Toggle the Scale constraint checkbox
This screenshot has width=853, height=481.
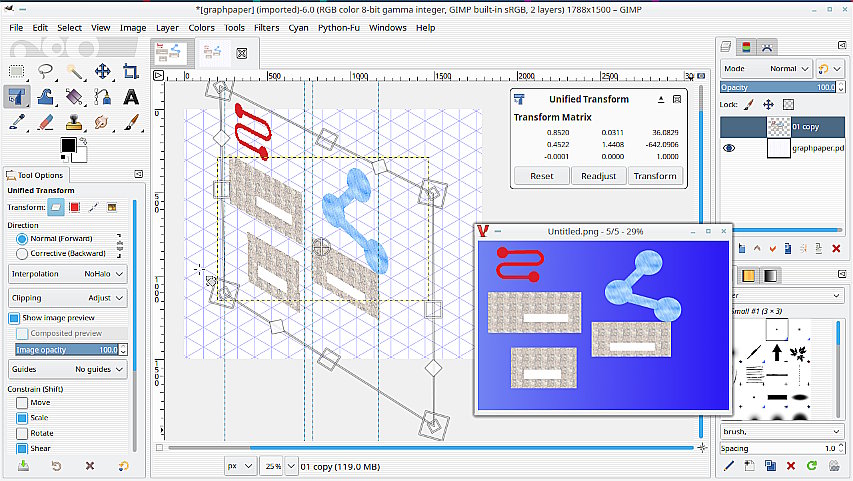coord(22,418)
